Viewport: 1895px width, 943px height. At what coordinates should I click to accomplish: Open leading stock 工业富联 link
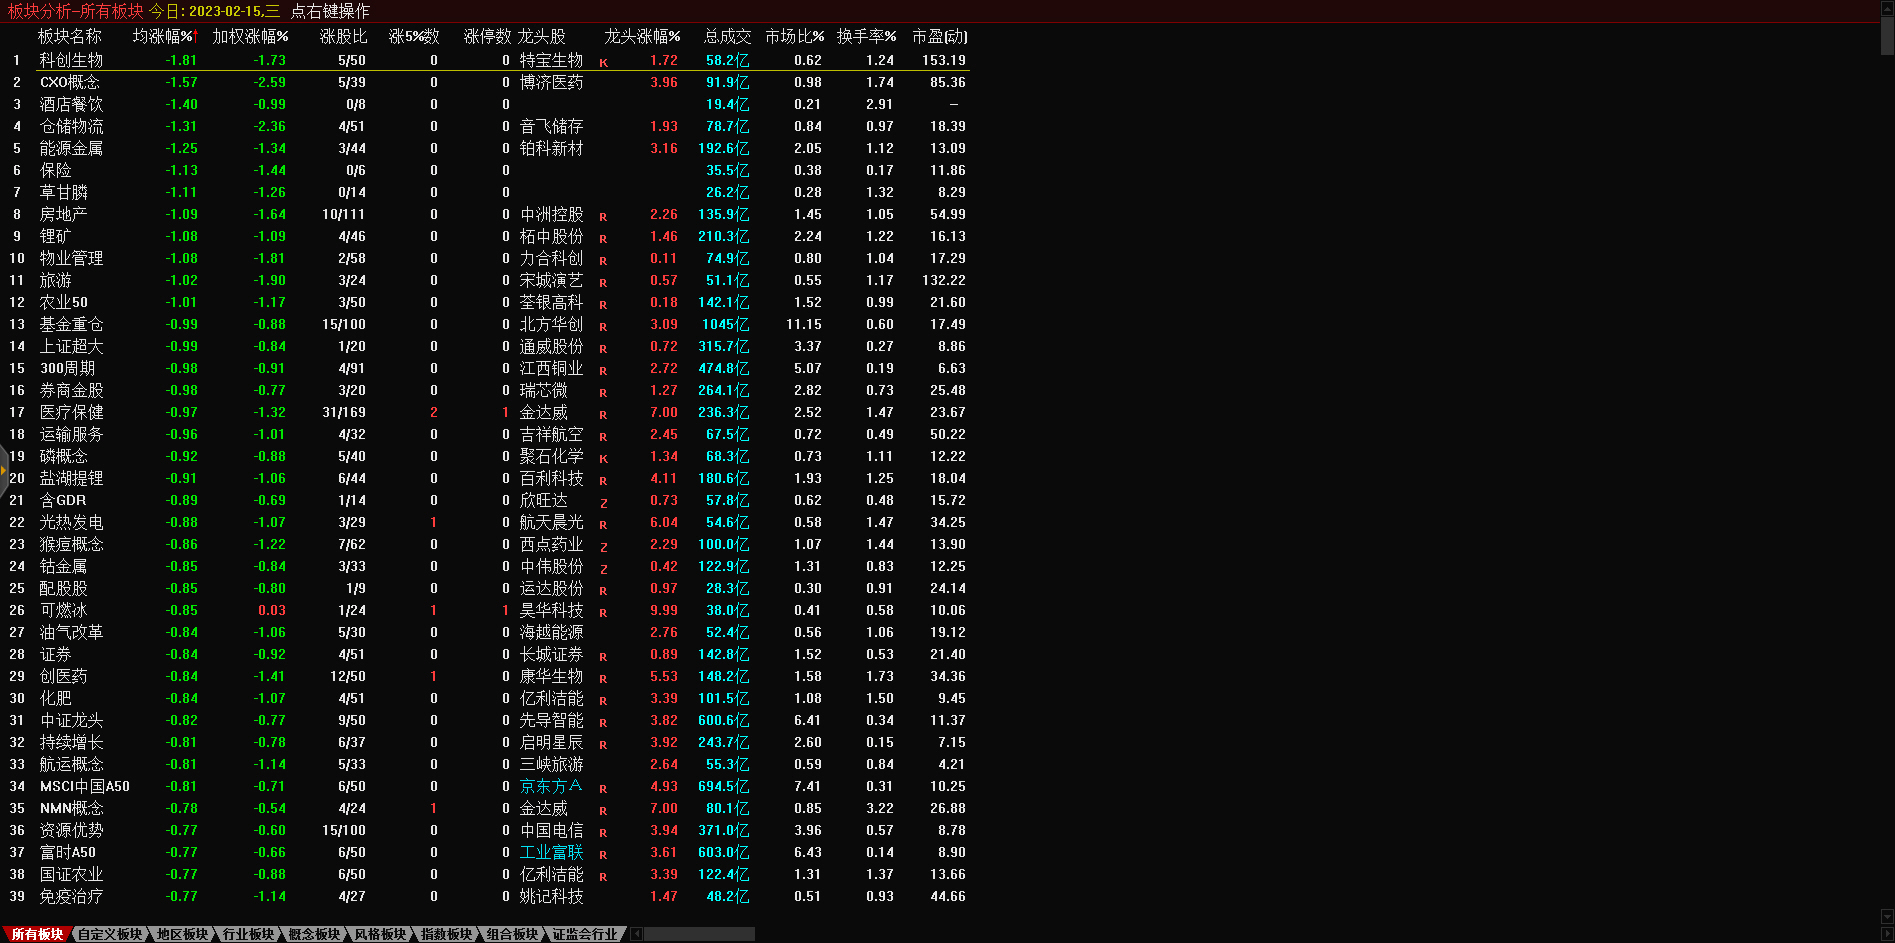[x=551, y=852]
